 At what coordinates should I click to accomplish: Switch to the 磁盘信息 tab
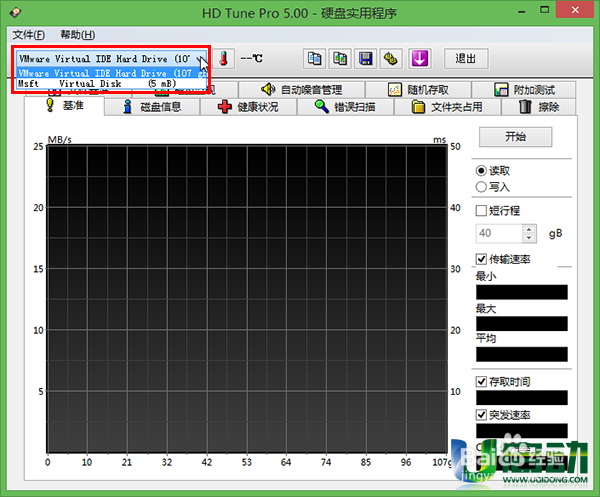(152, 107)
